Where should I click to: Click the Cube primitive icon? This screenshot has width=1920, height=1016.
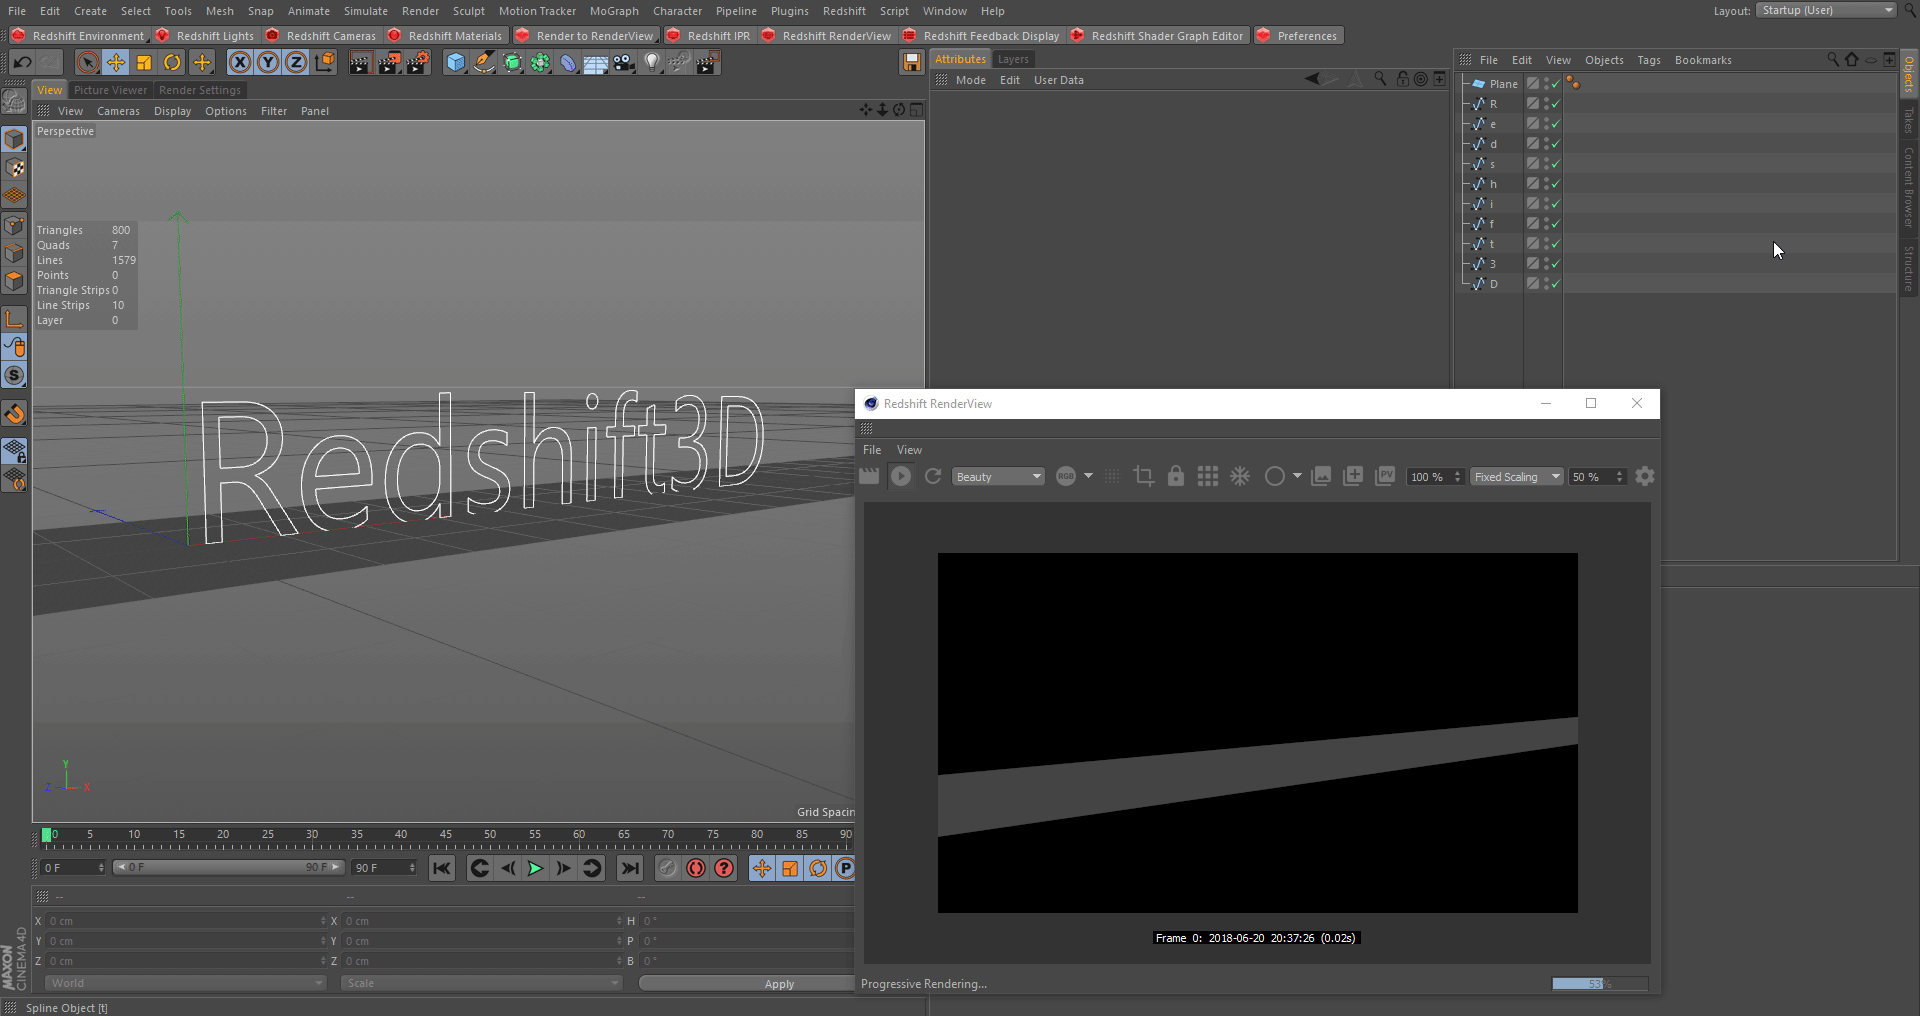click(456, 63)
